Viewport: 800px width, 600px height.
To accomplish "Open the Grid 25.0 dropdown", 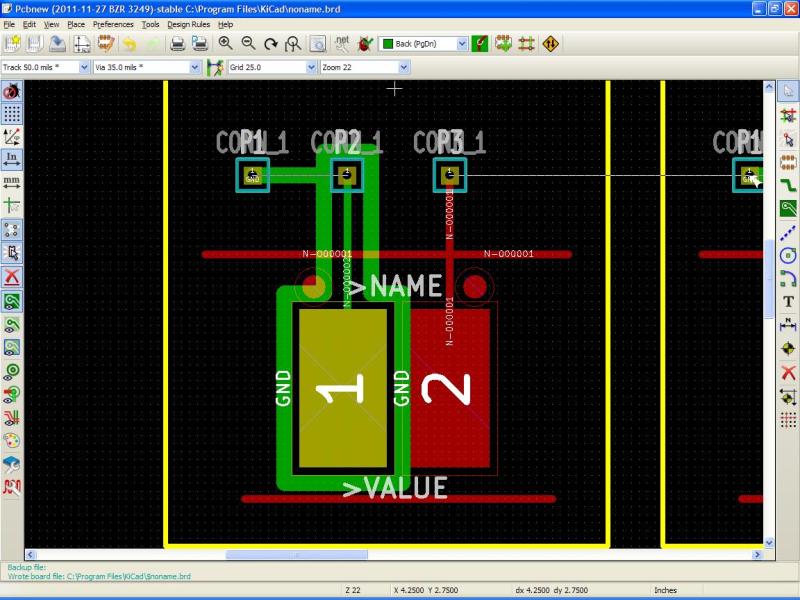I will tap(308, 66).
